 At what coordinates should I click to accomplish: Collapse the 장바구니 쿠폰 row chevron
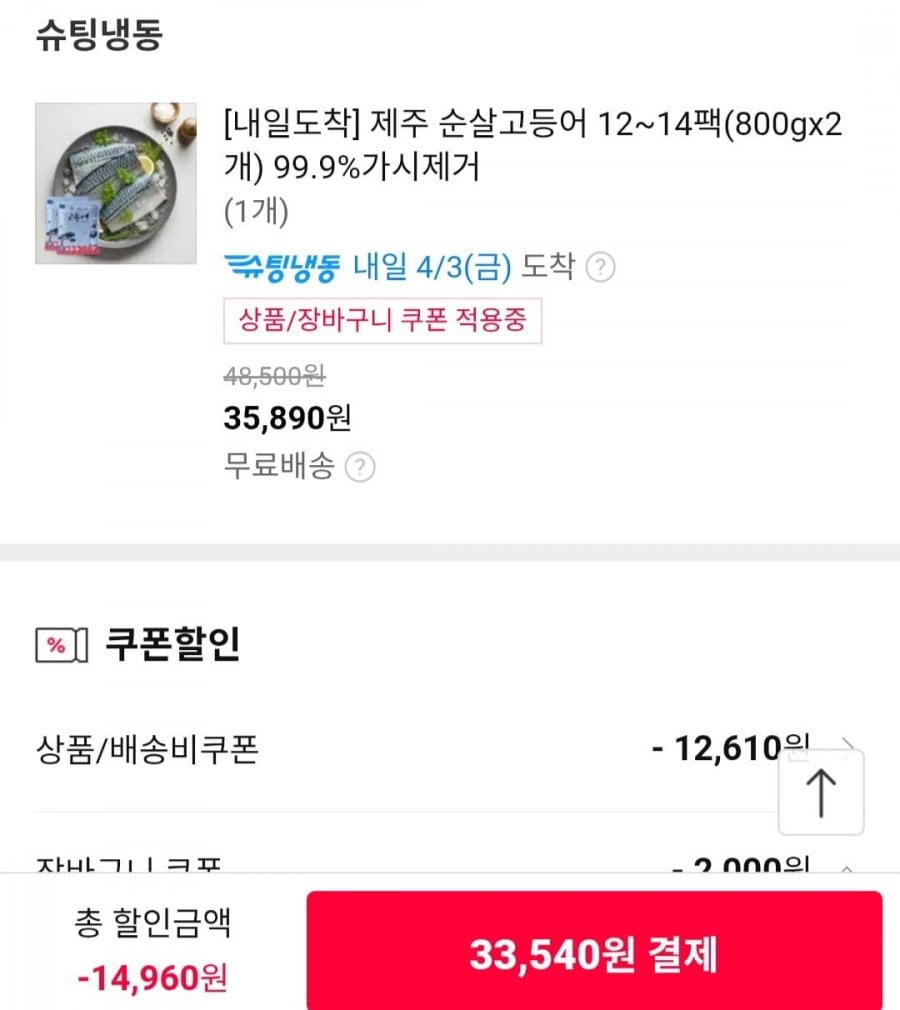tap(847, 867)
